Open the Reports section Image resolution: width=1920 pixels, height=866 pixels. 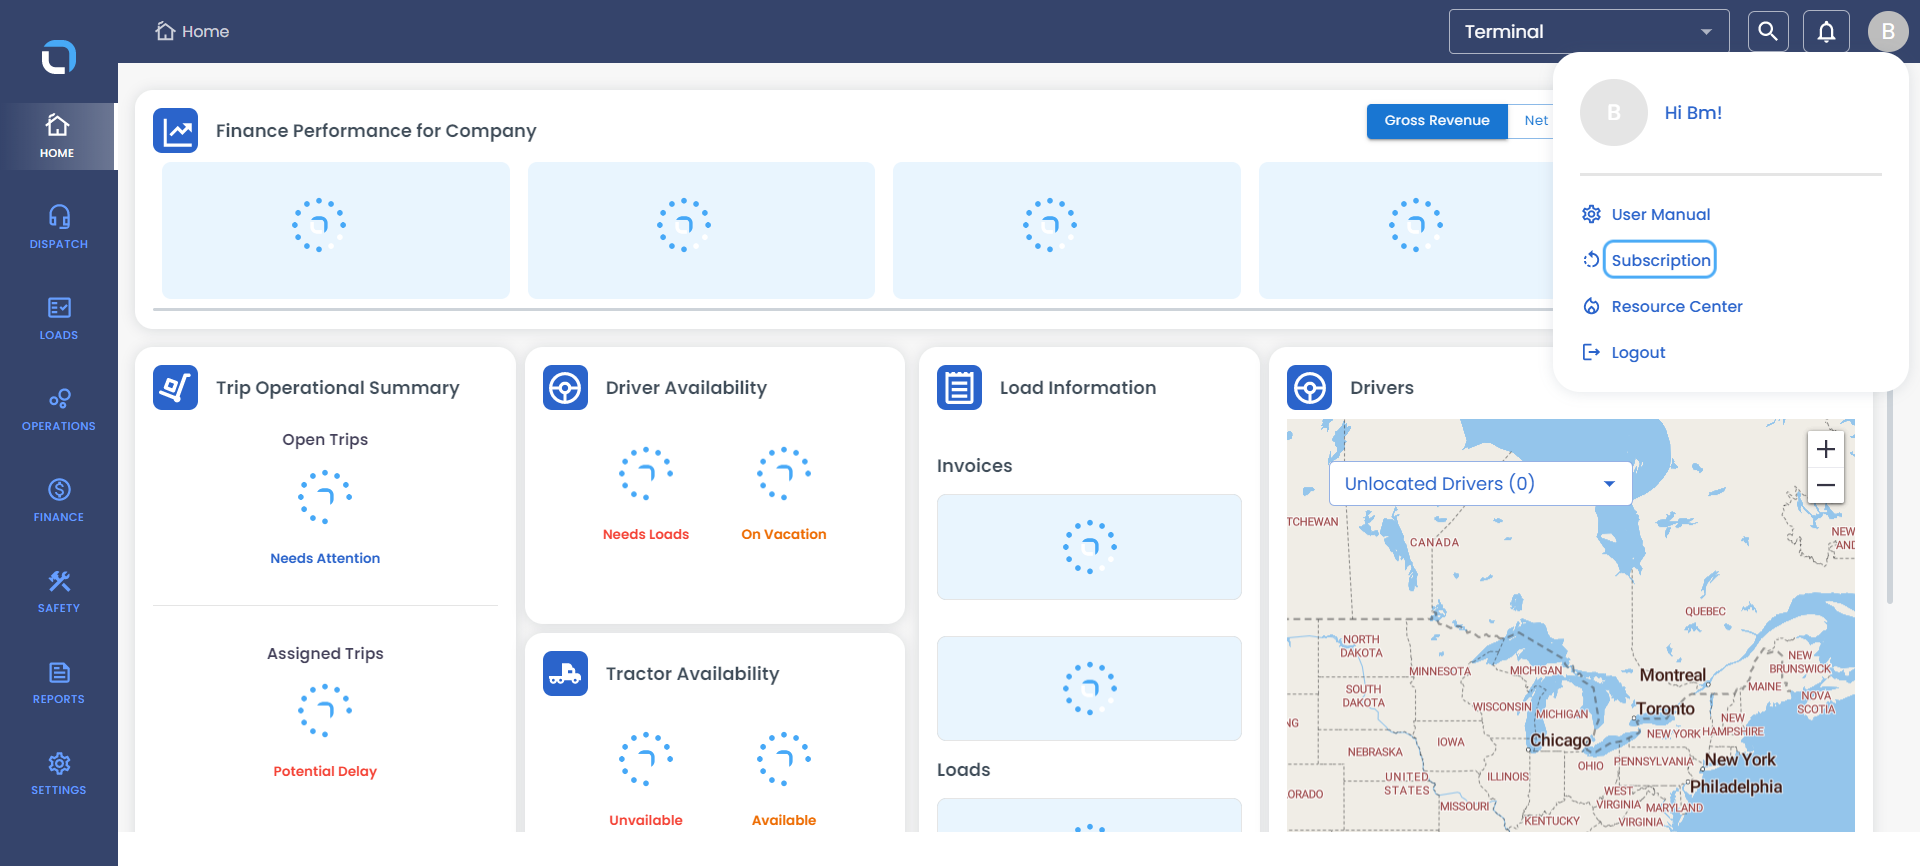[x=59, y=682]
